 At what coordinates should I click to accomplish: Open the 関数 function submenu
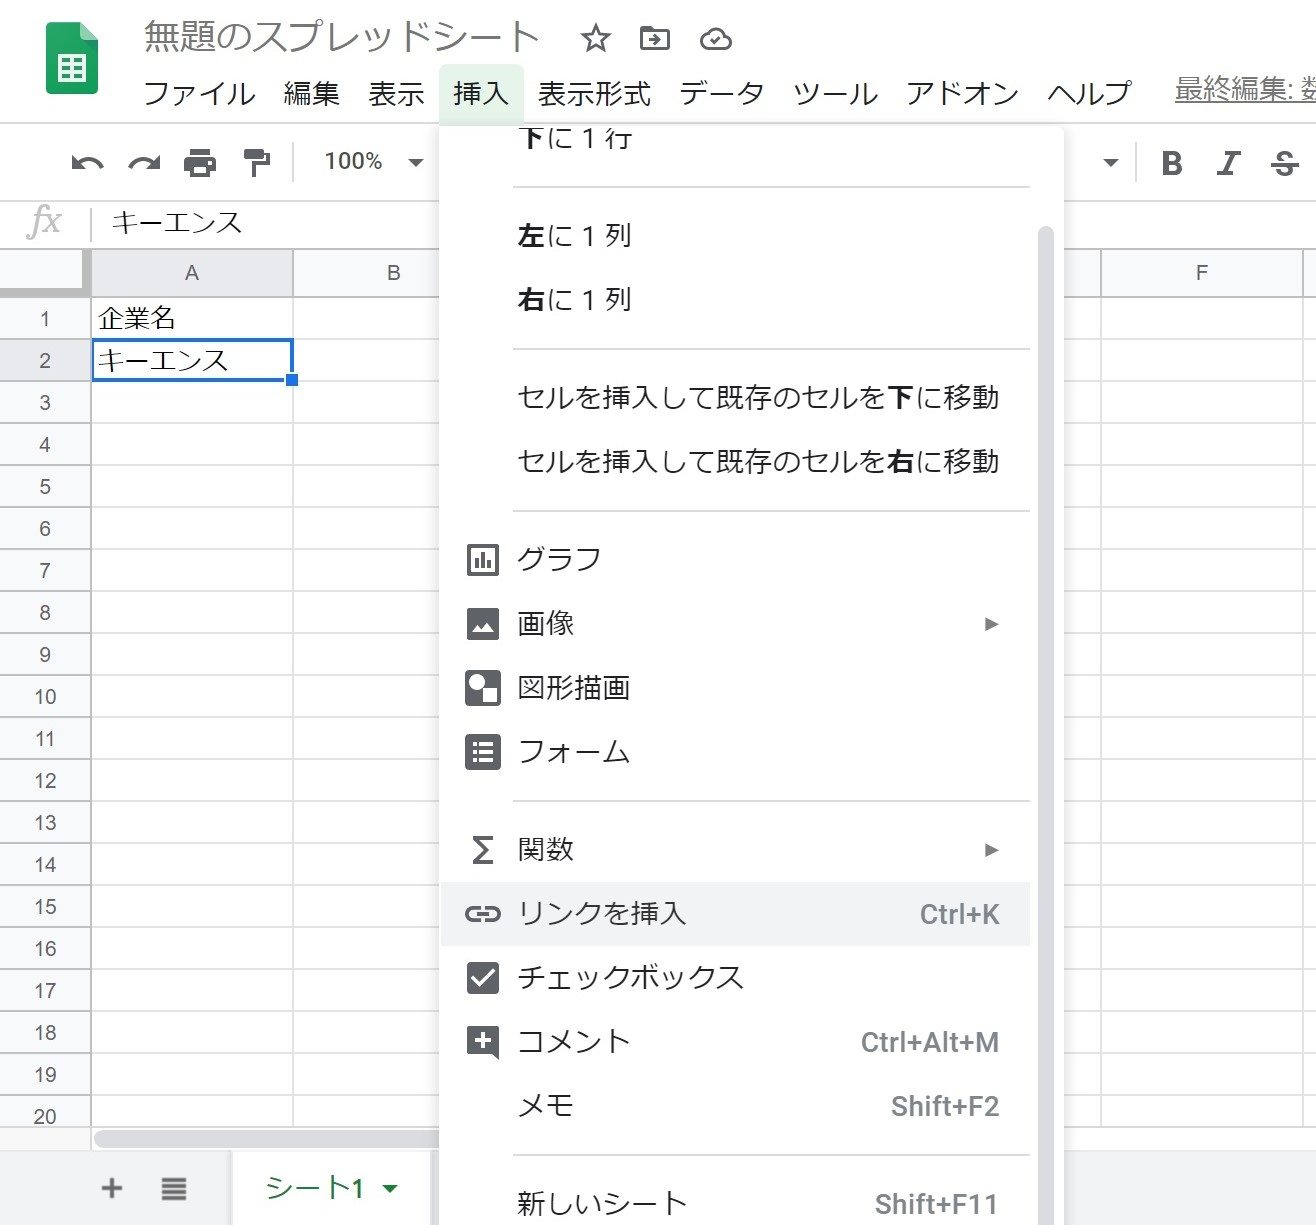(735, 849)
